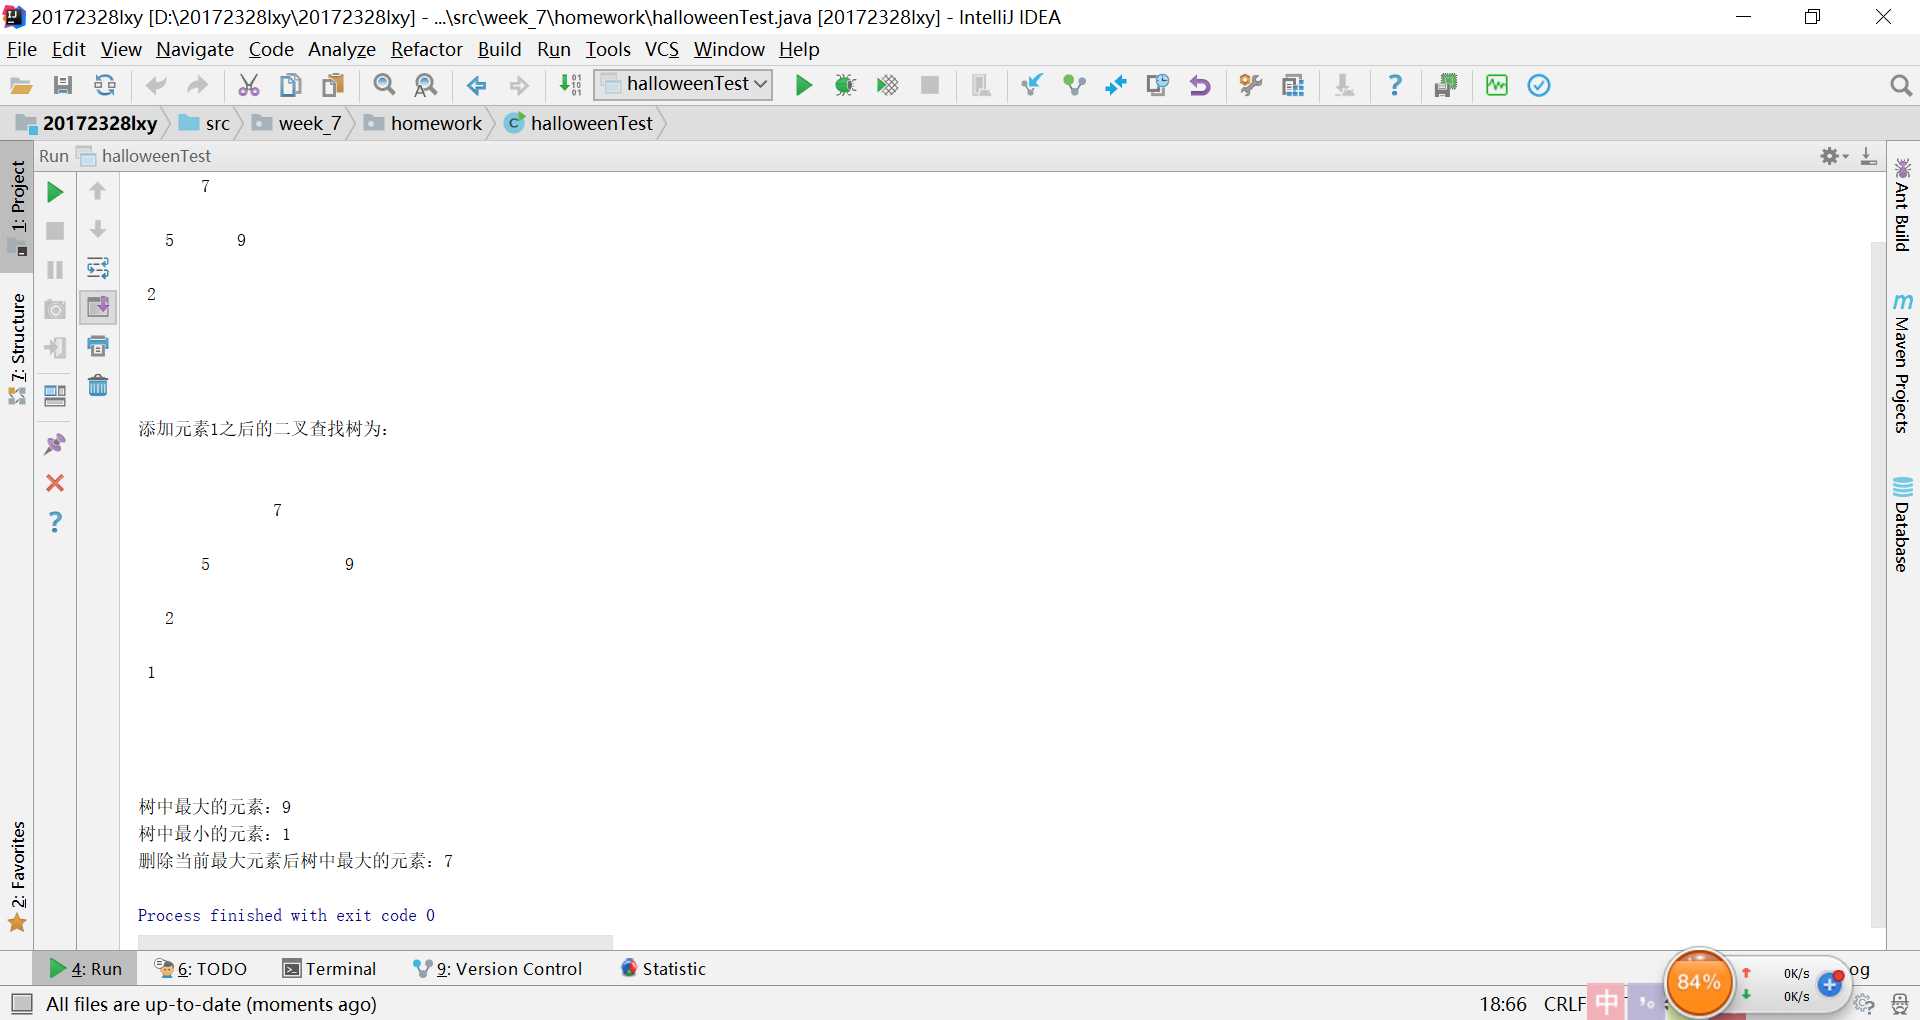Save all files with the disk icon
This screenshot has height=1020, width=1920.
point(63,85)
